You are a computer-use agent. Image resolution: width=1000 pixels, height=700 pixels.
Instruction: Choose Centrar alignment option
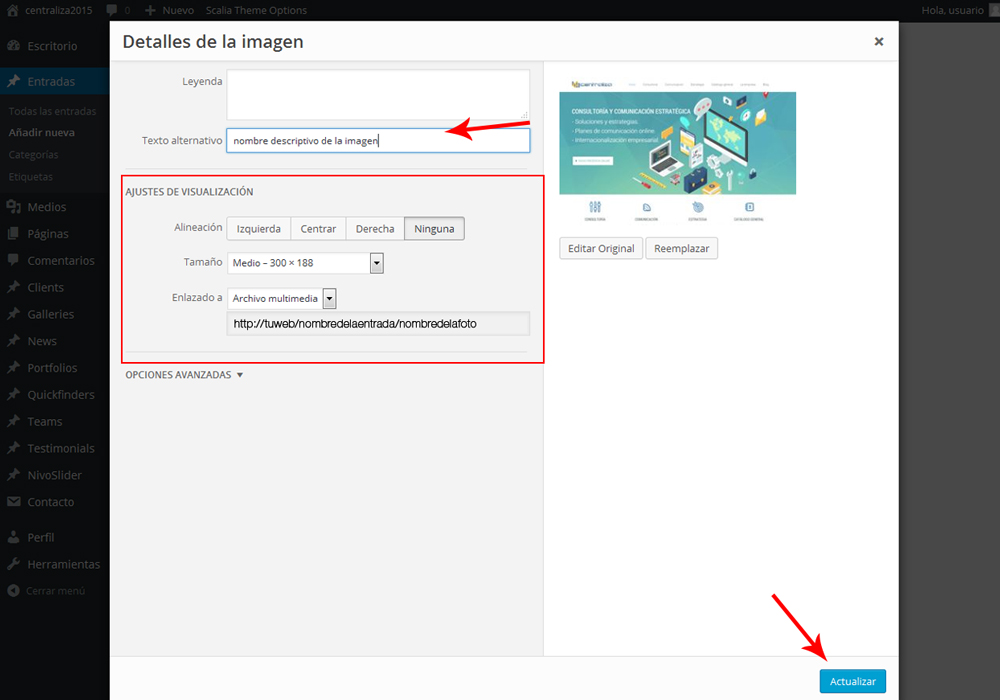click(x=318, y=229)
